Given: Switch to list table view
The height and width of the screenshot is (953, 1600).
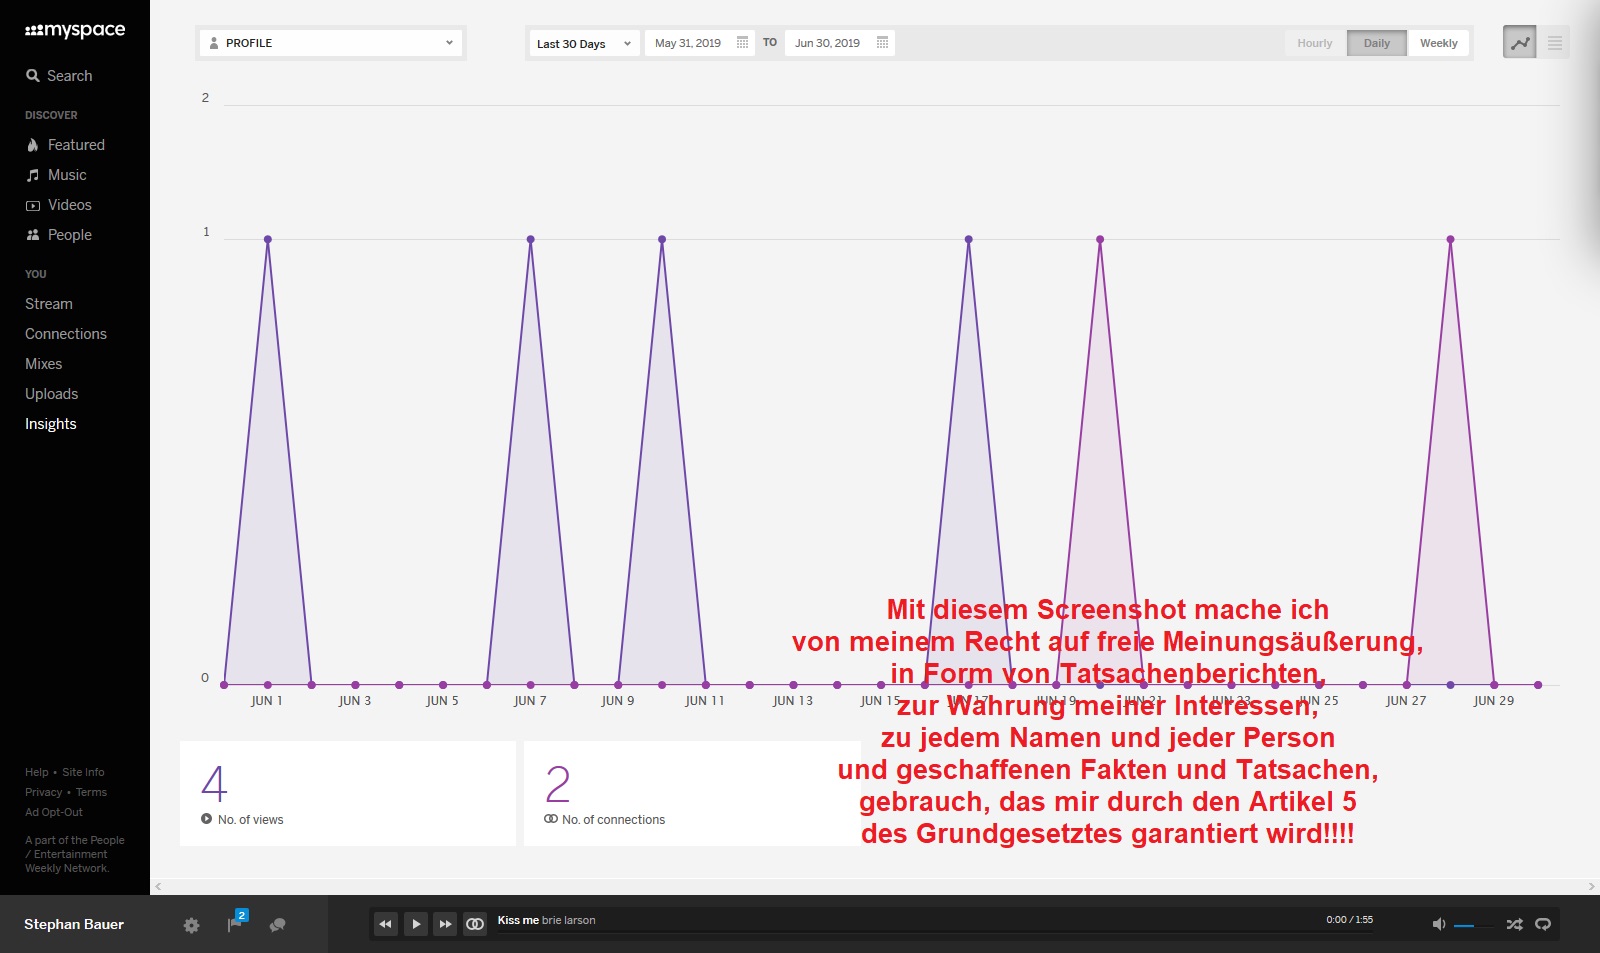Looking at the screenshot, I should coord(1554,43).
